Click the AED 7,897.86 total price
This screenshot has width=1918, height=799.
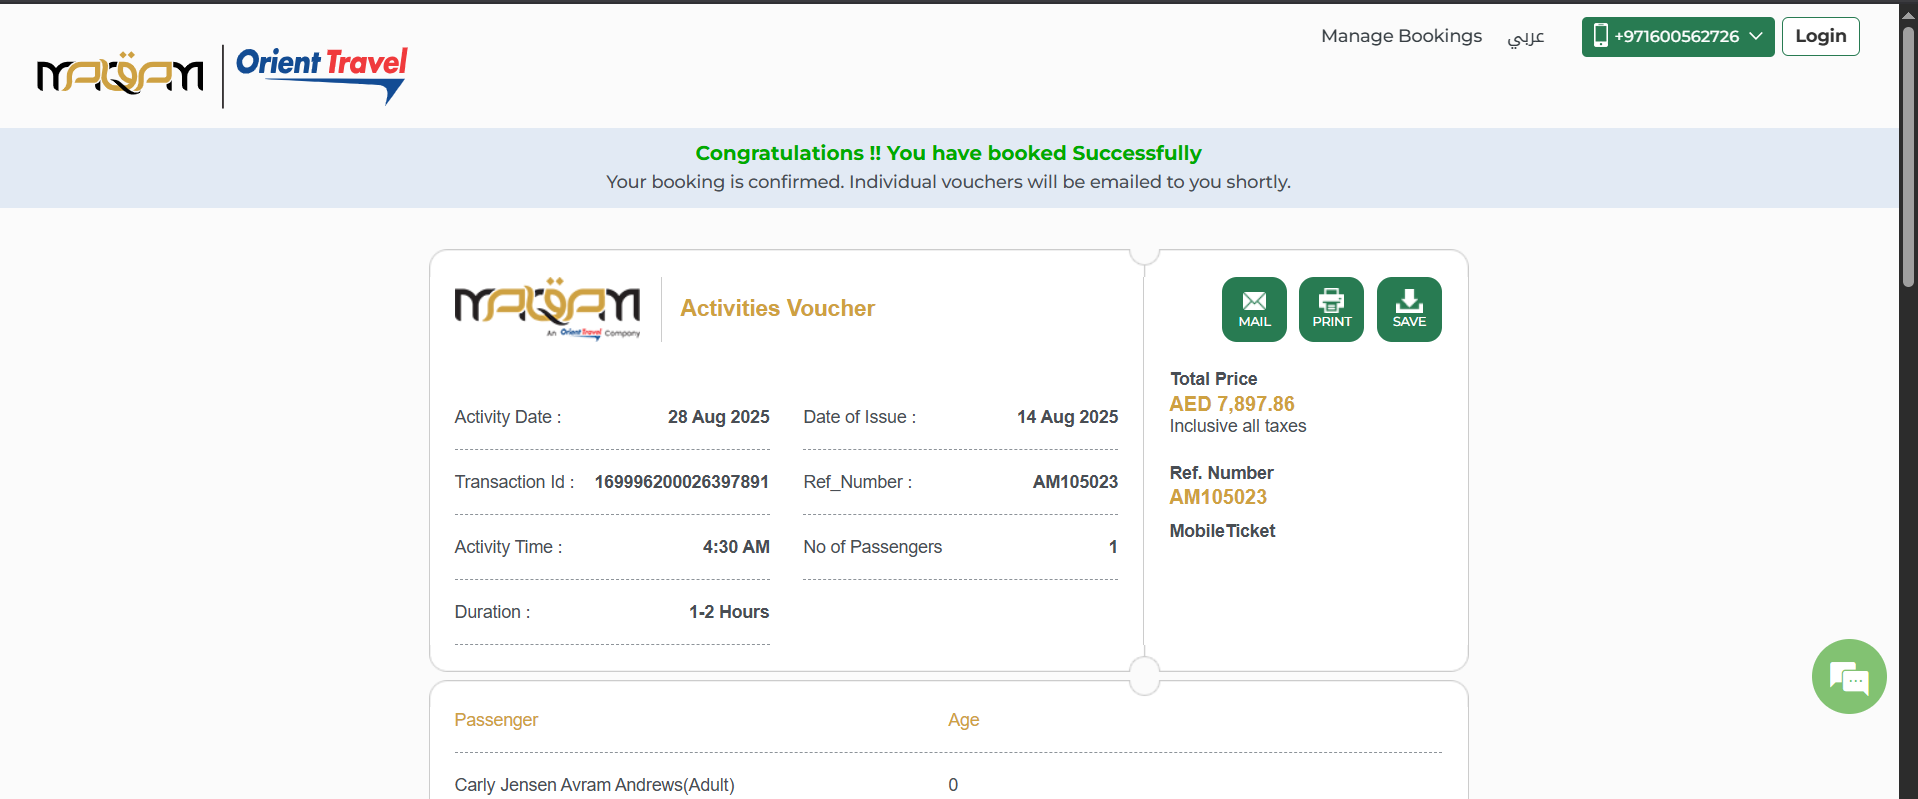1231,404
